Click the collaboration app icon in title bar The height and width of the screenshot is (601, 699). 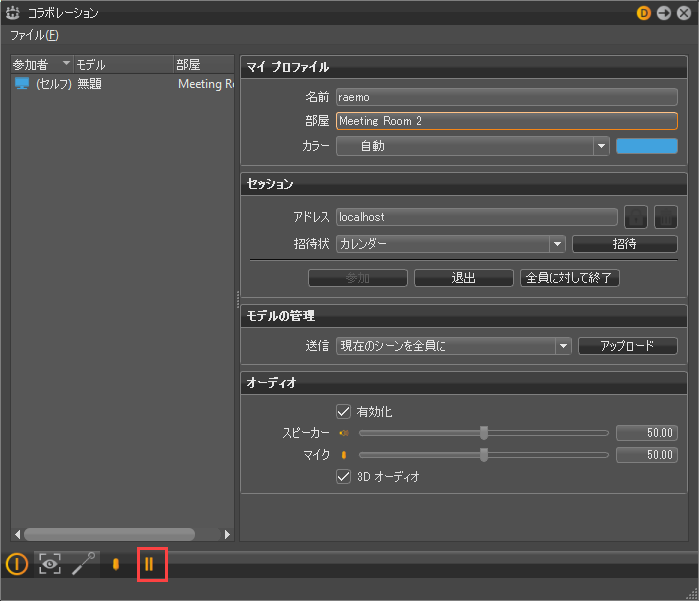[x=12, y=12]
